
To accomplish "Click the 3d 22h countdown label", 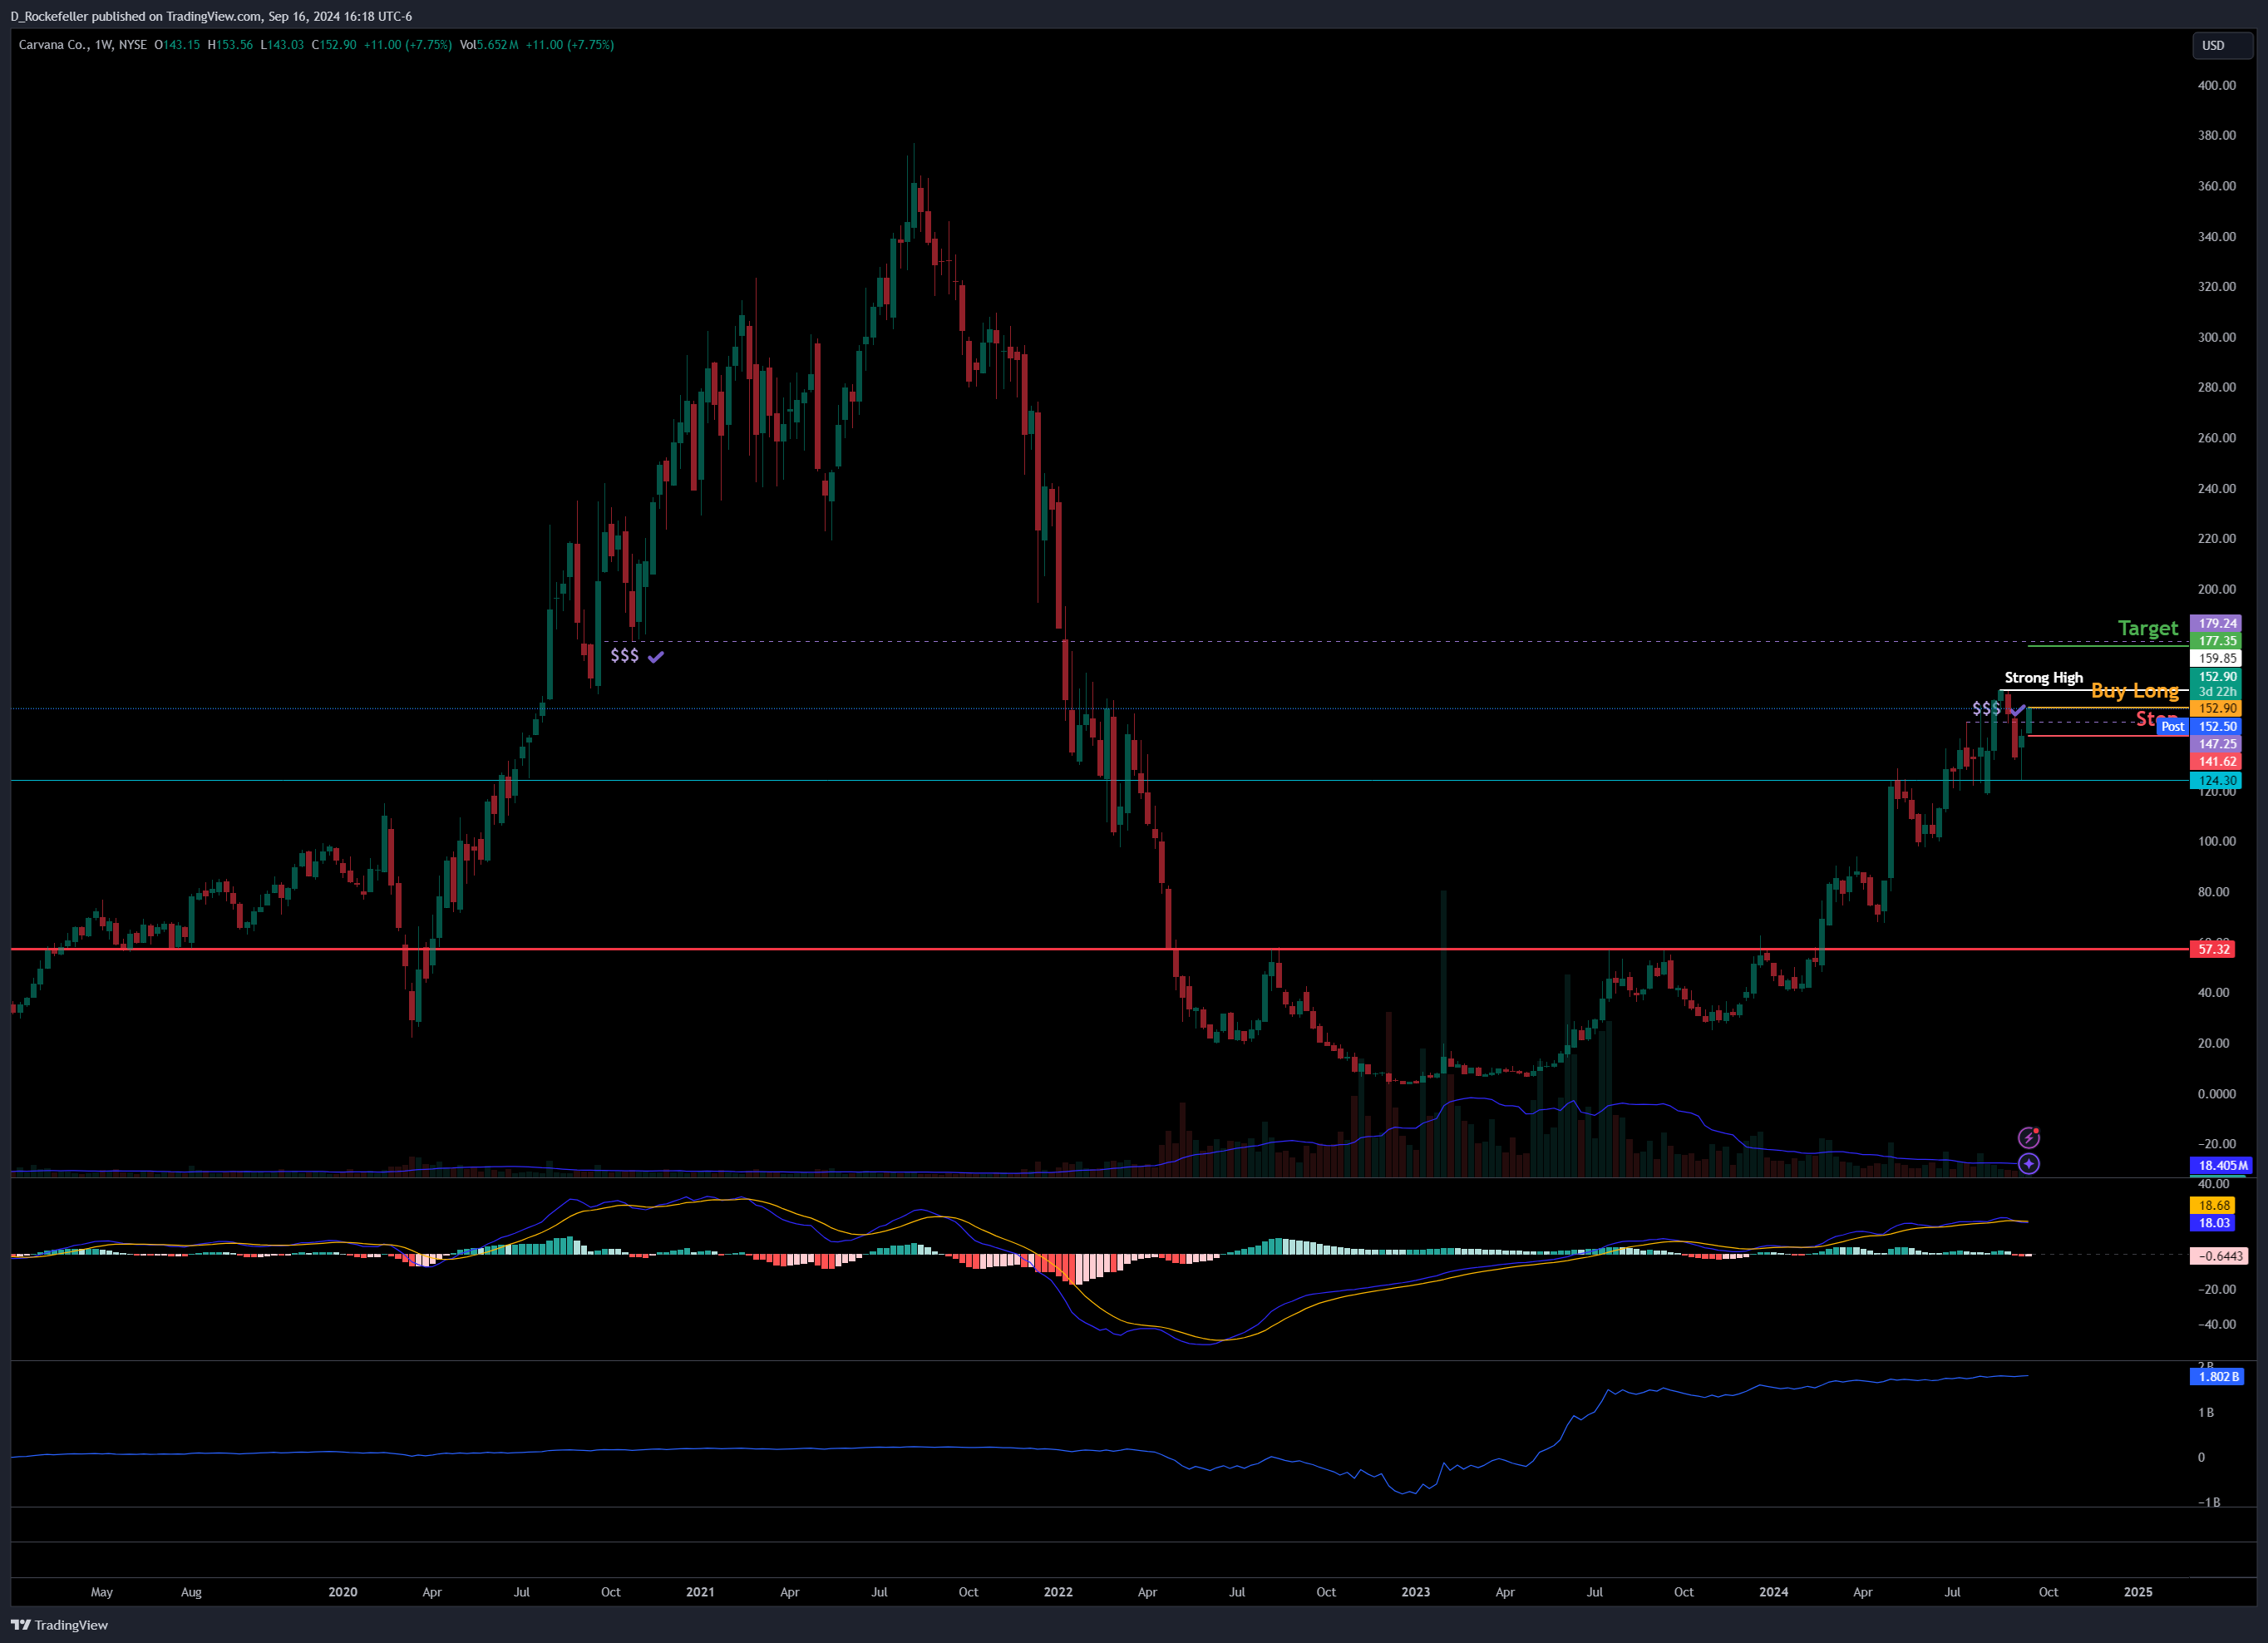I will pyautogui.click(x=2217, y=692).
